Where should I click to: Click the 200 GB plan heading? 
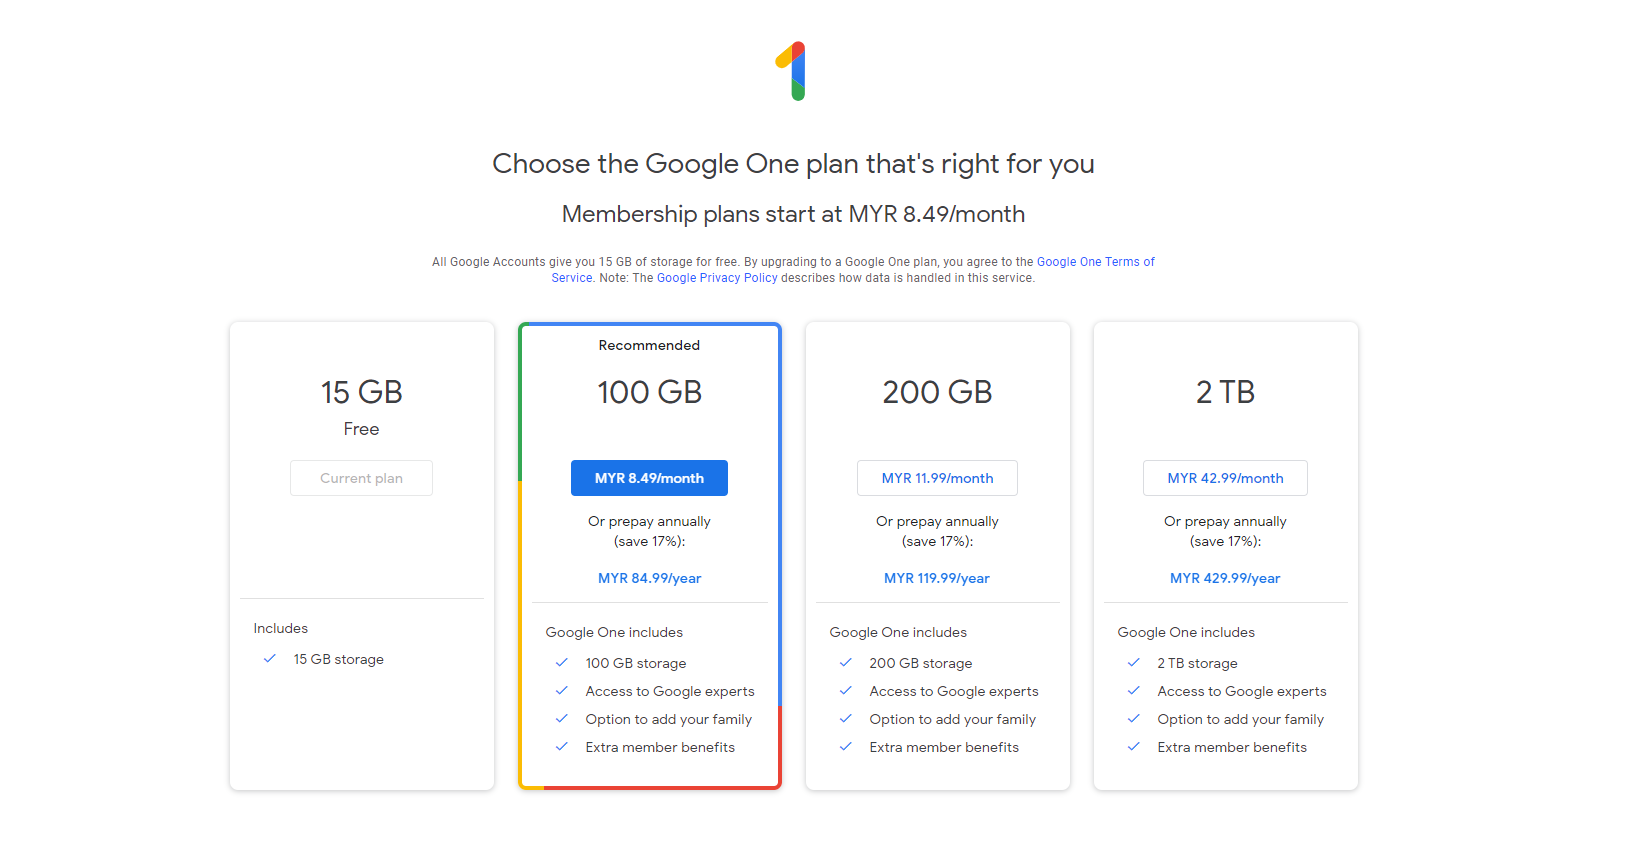pos(937,392)
